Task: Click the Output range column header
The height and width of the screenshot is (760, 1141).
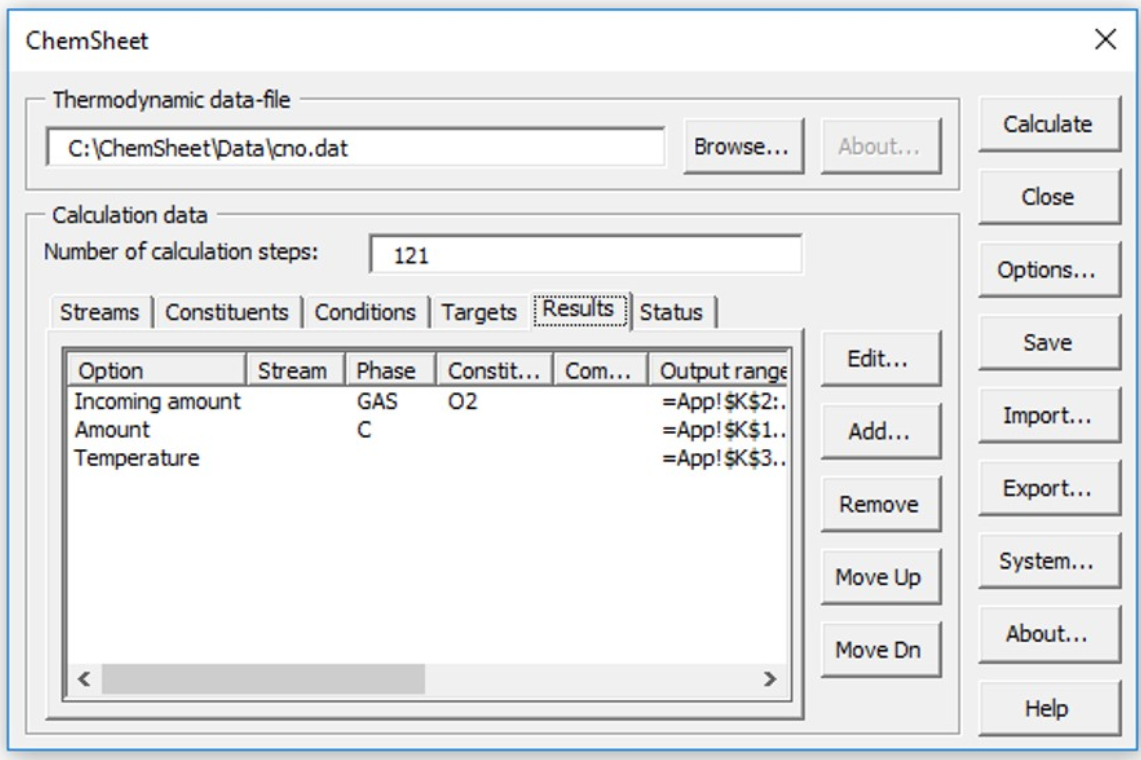Action: (x=722, y=371)
